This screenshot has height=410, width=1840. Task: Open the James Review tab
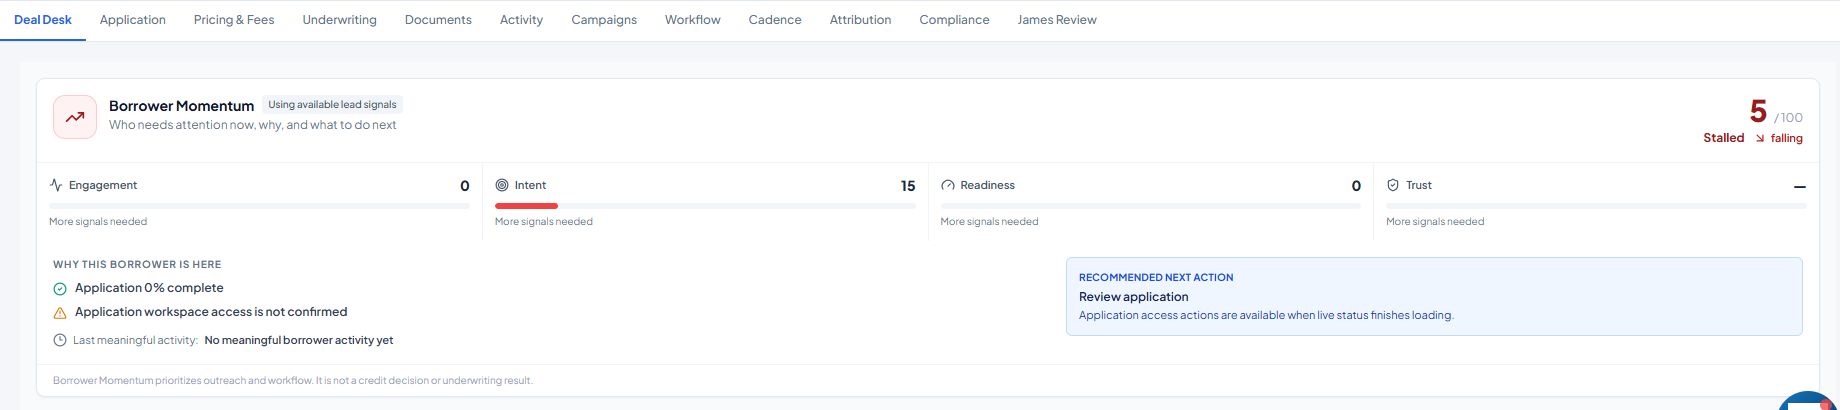[x=1057, y=20]
